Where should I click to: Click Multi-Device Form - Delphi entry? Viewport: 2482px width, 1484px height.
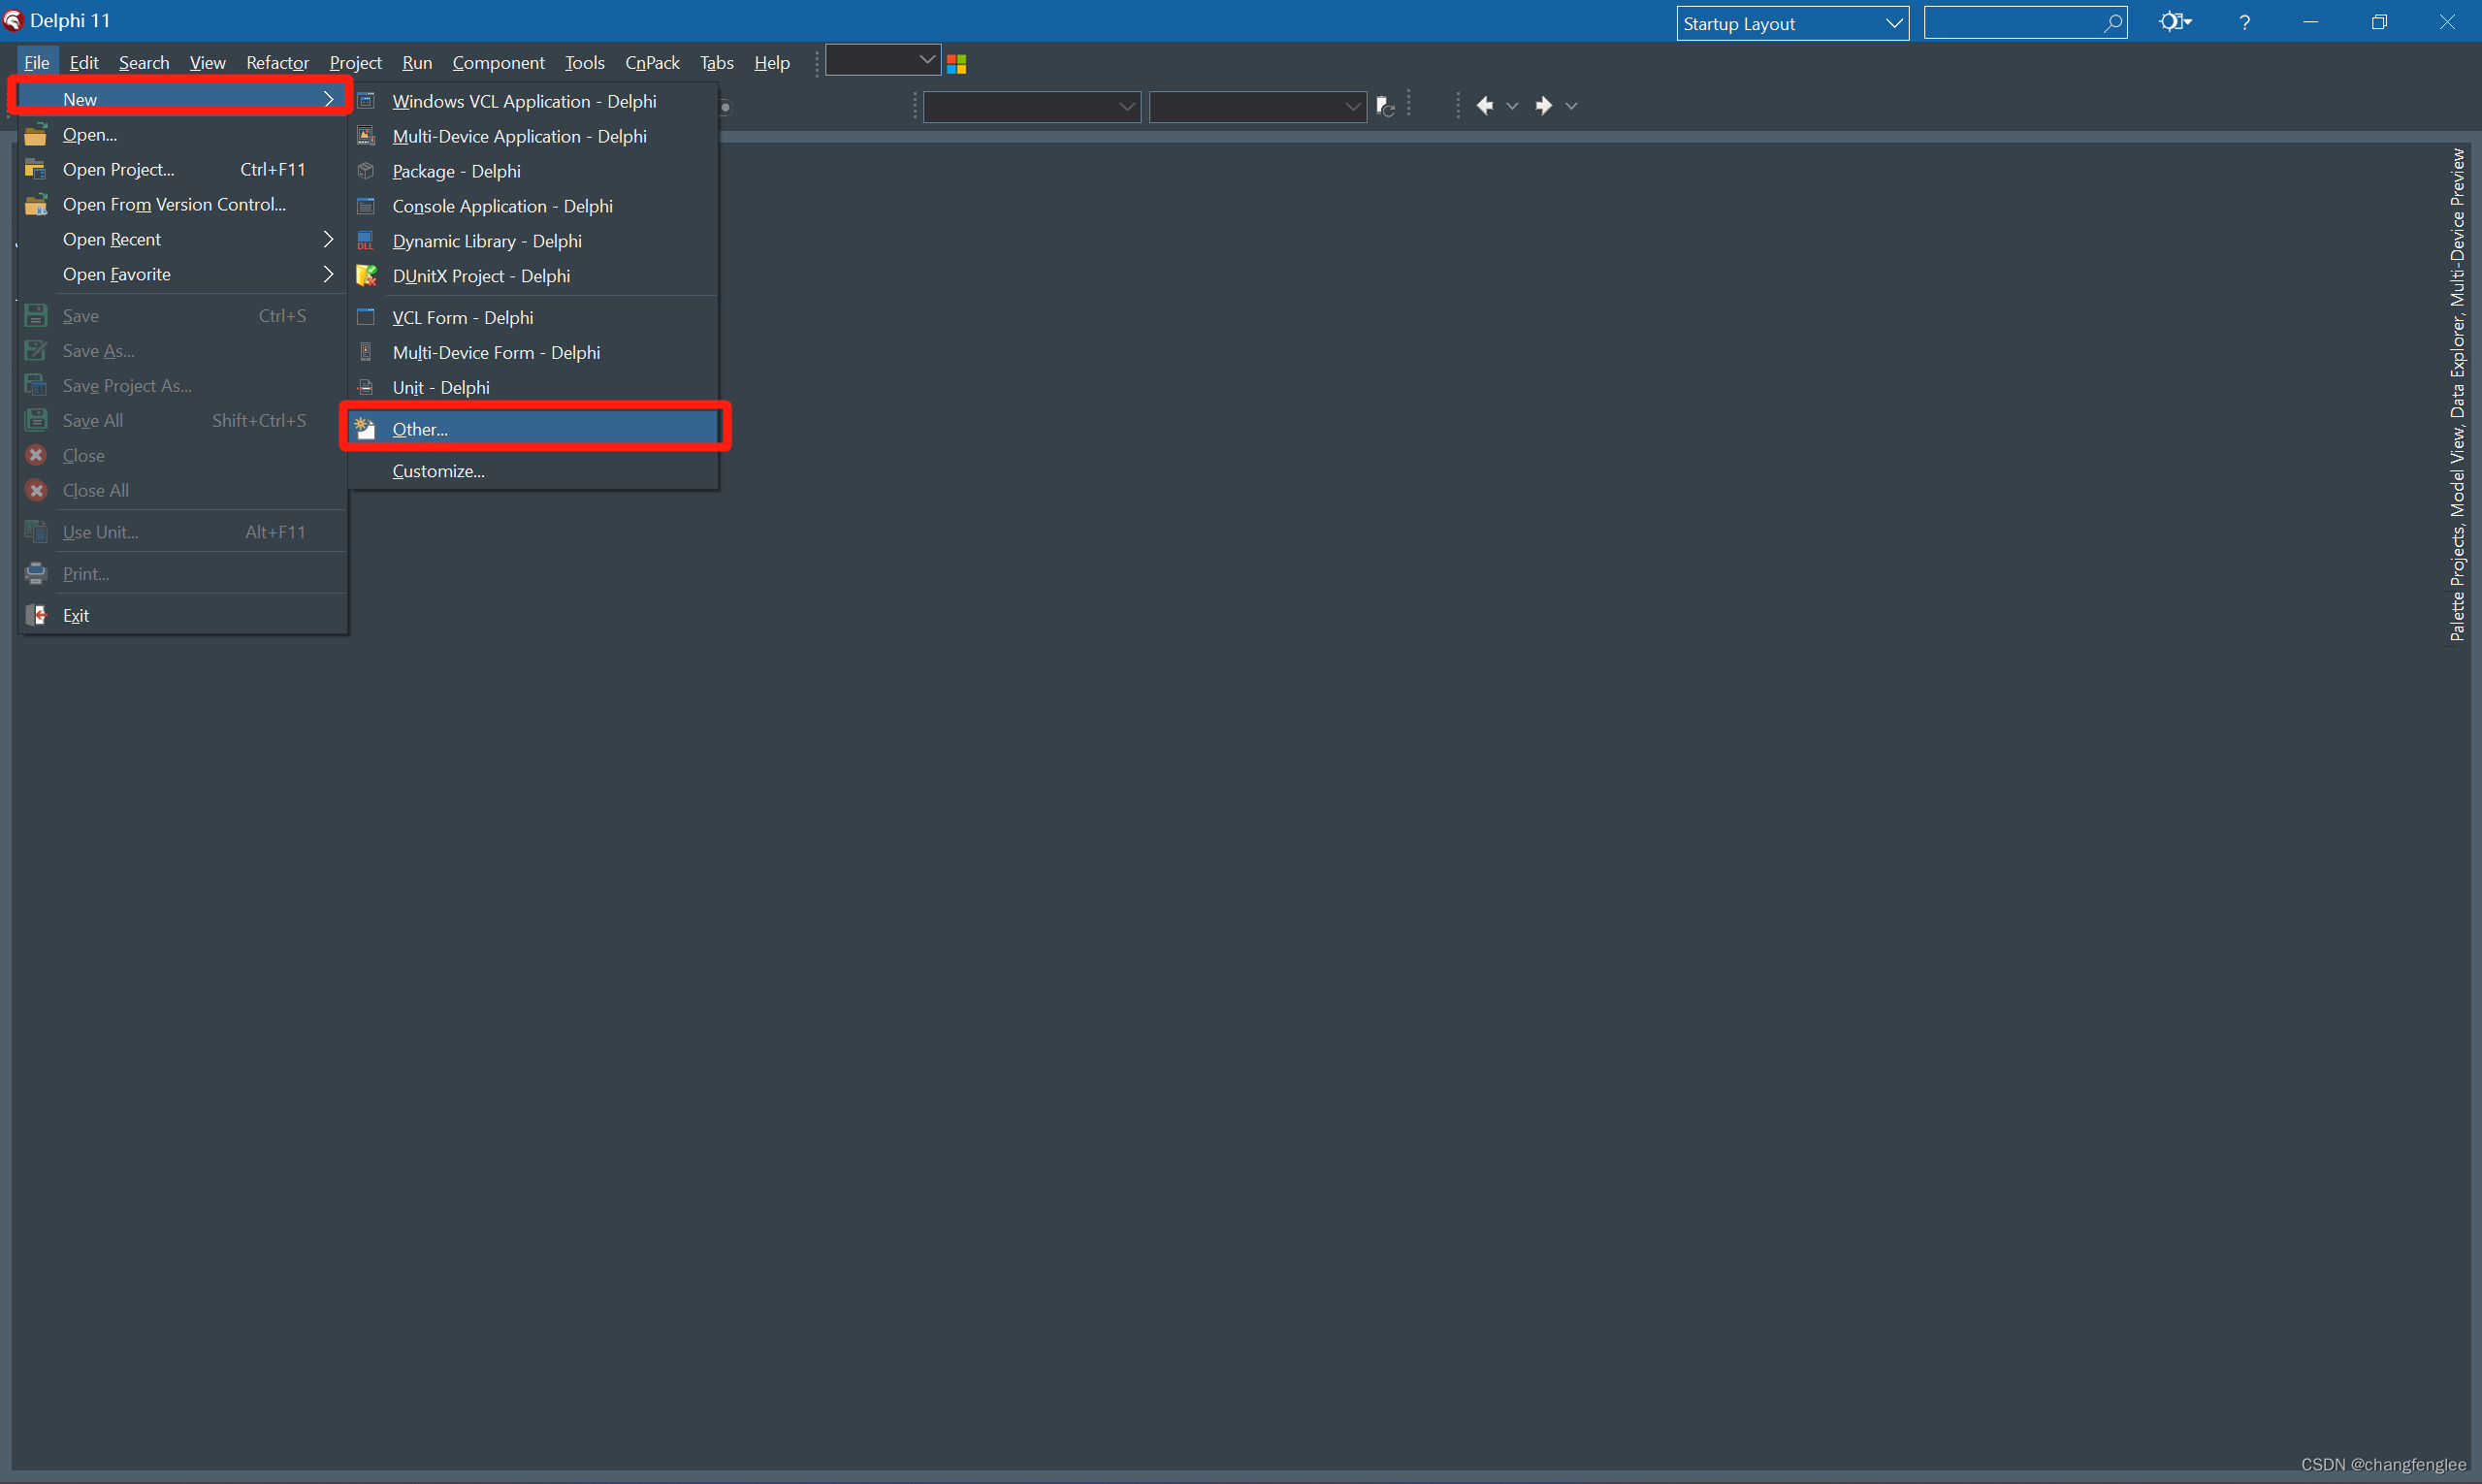coord(497,351)
